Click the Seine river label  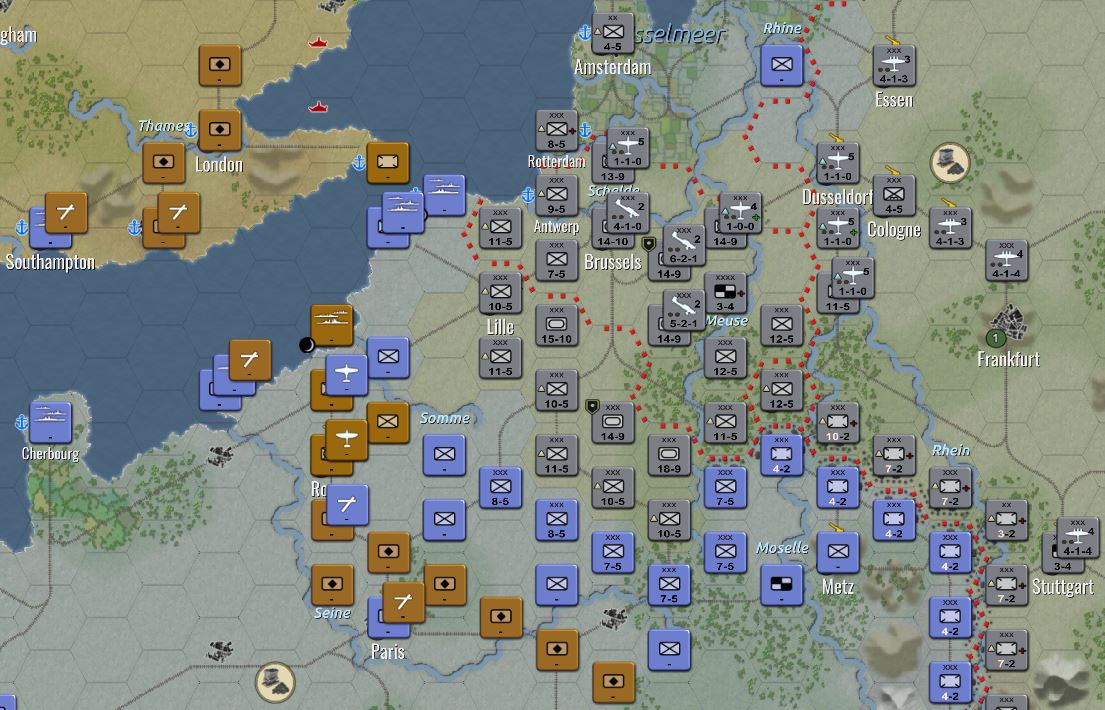tap(332, 613)
